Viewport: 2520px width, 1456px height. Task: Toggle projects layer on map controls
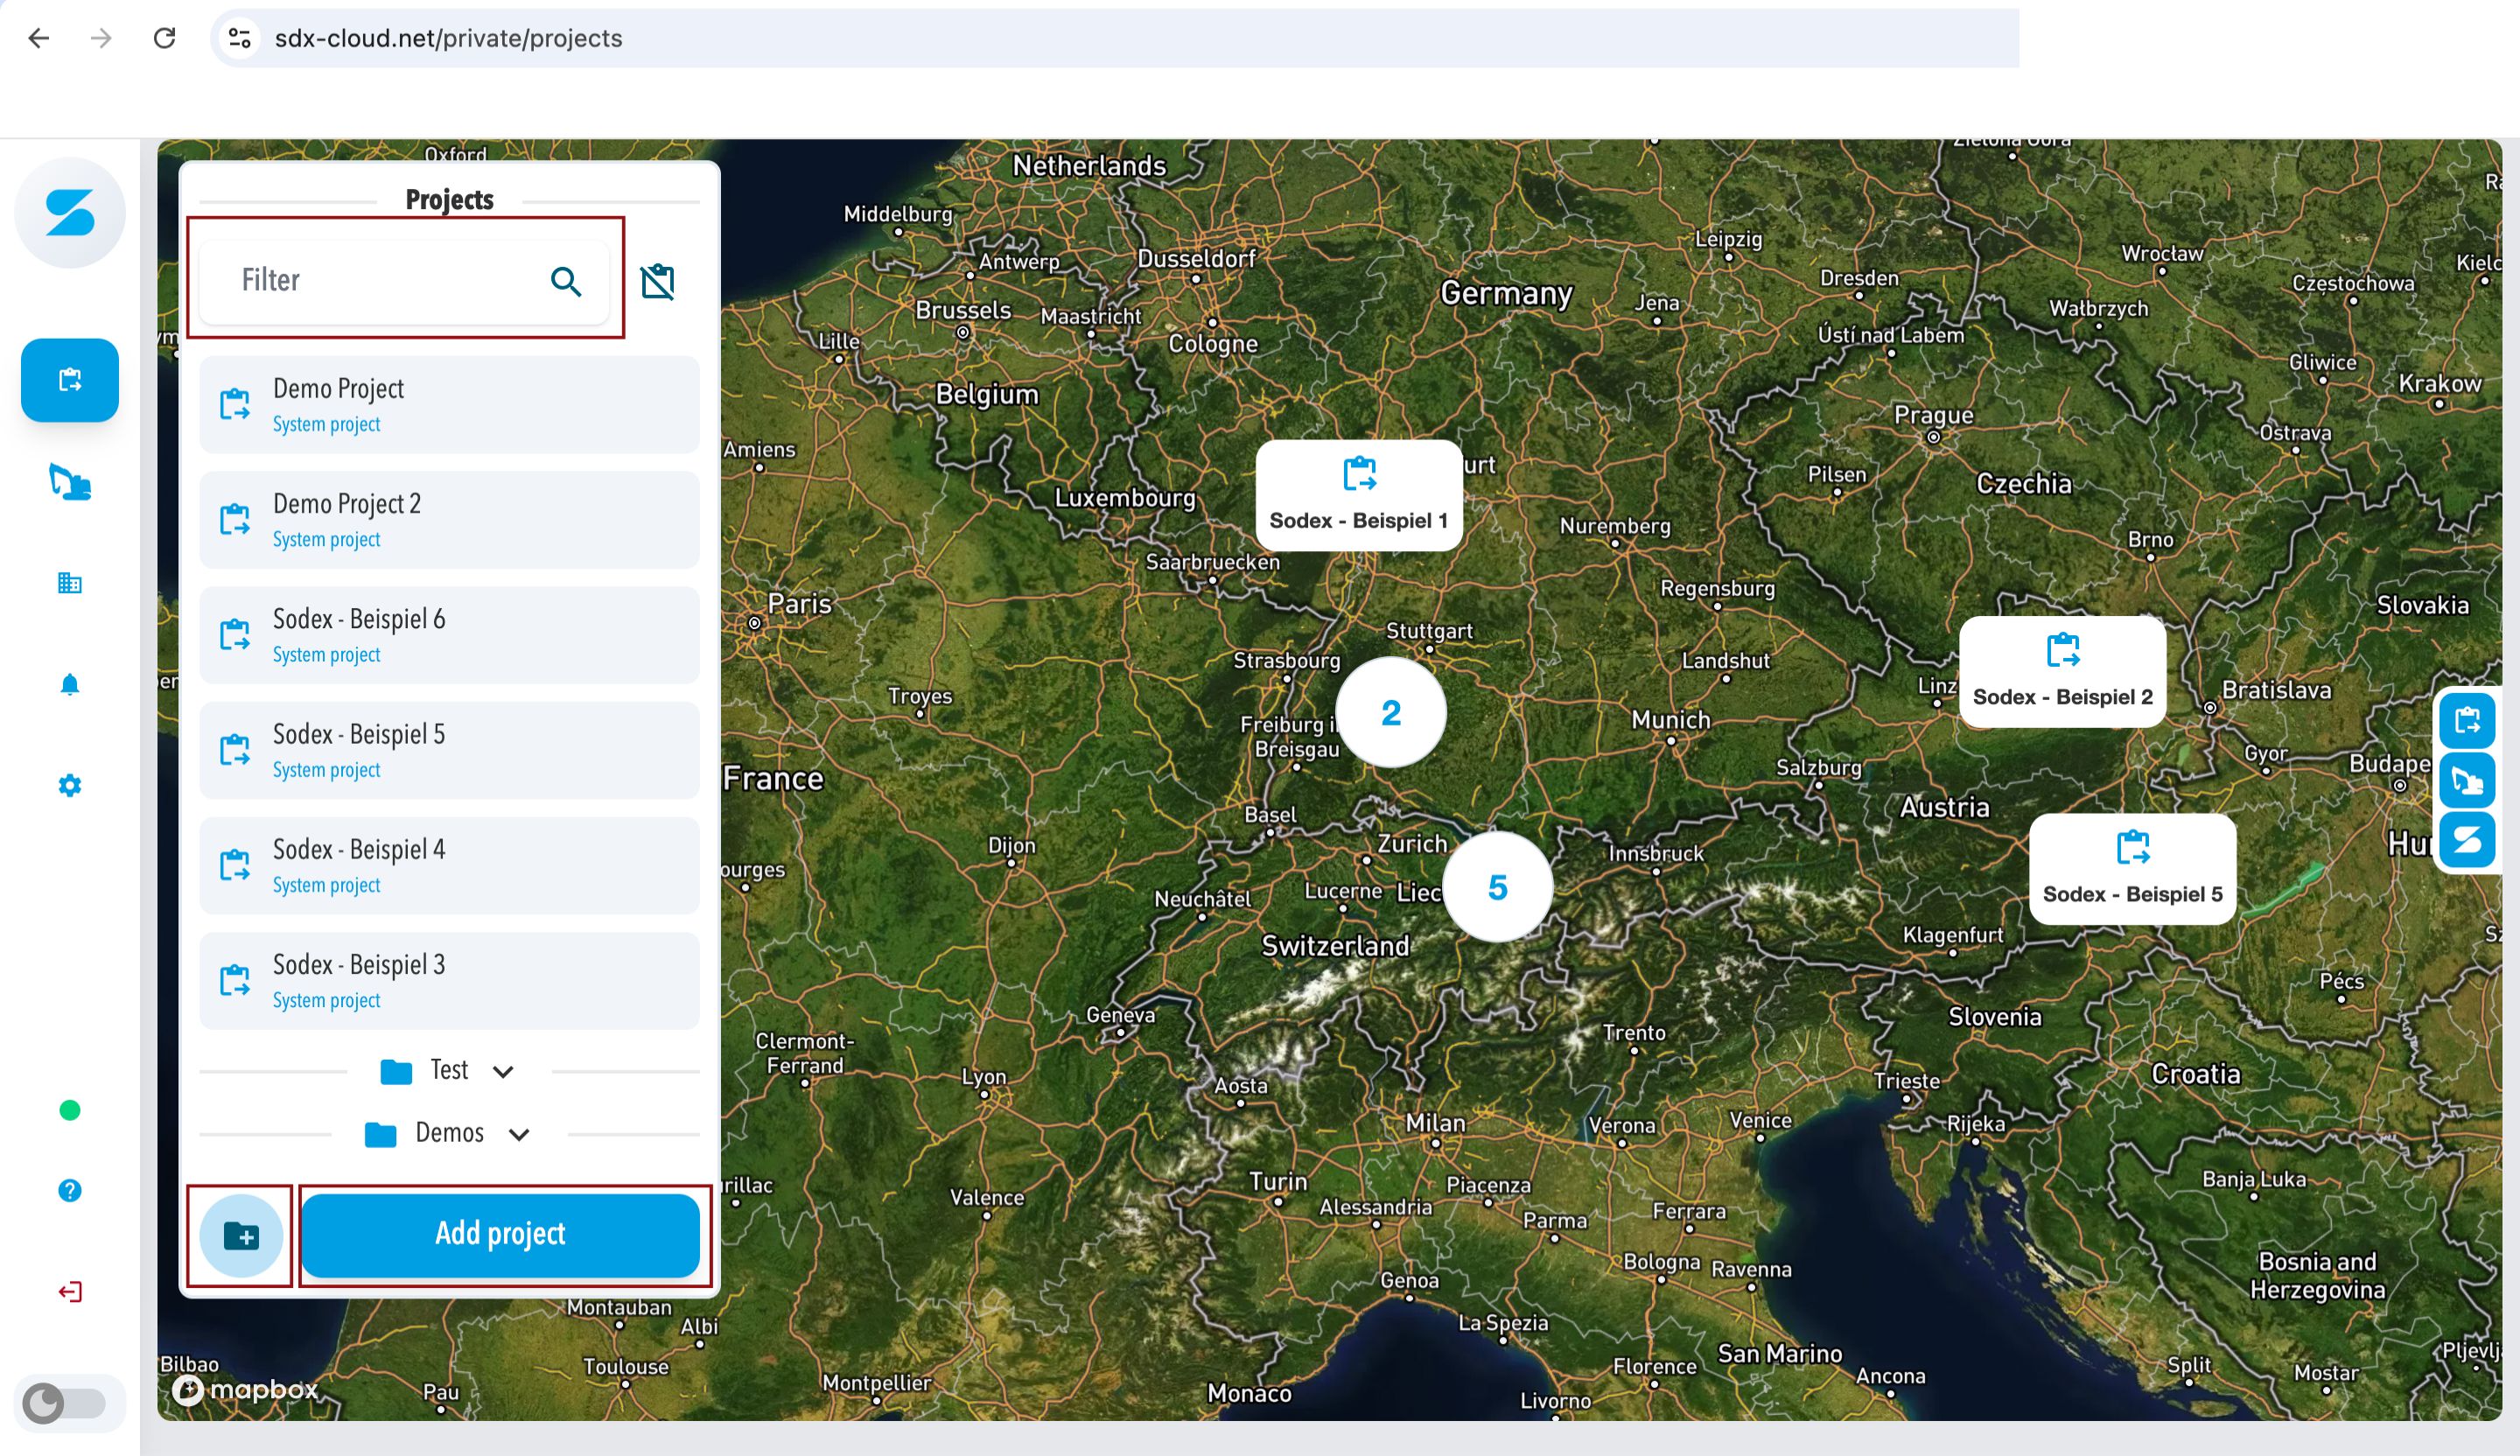tap(2467, 720)
